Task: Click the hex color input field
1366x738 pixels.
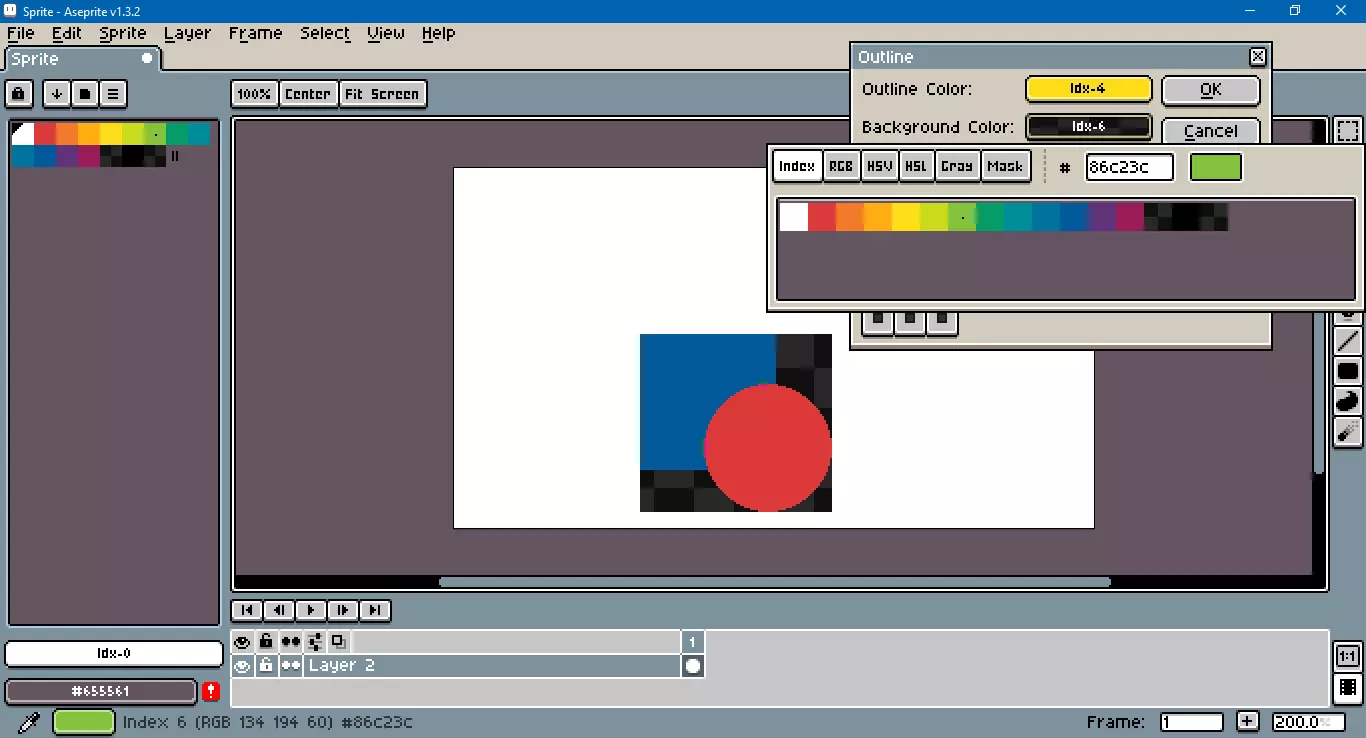Action: click(1129, 167)
